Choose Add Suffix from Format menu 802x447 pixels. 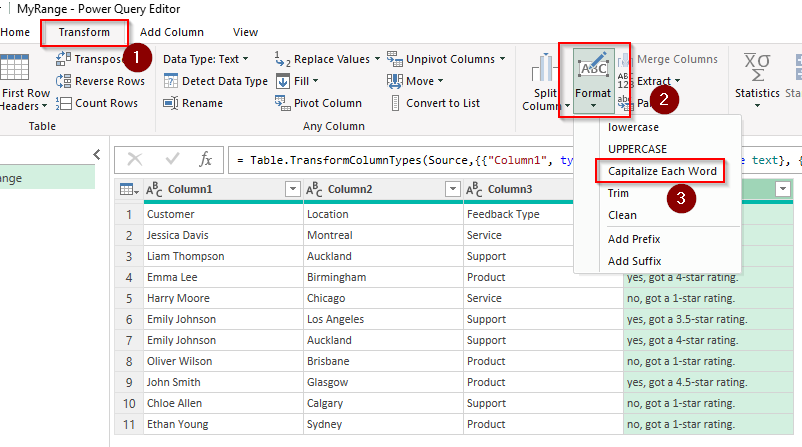pos(634,261)
